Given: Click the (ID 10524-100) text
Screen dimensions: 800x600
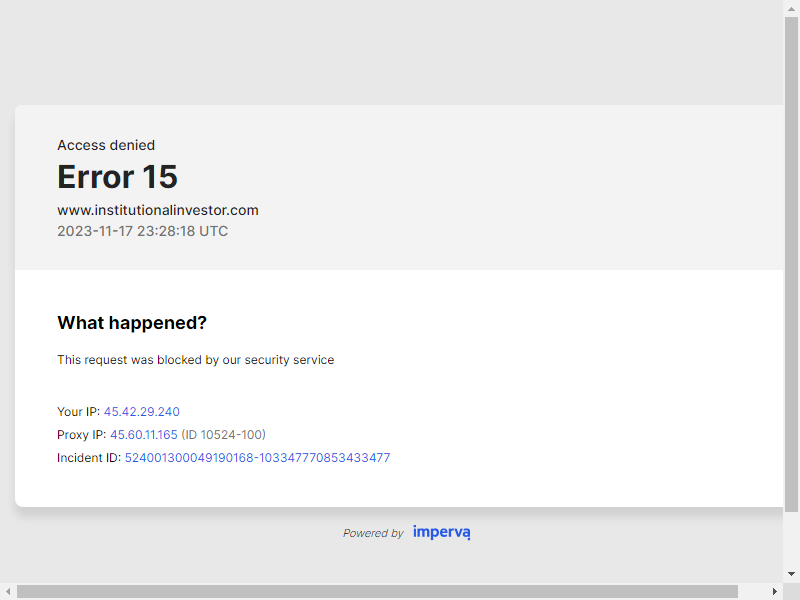Looking at the screenshot, I should tap(223, 435).
